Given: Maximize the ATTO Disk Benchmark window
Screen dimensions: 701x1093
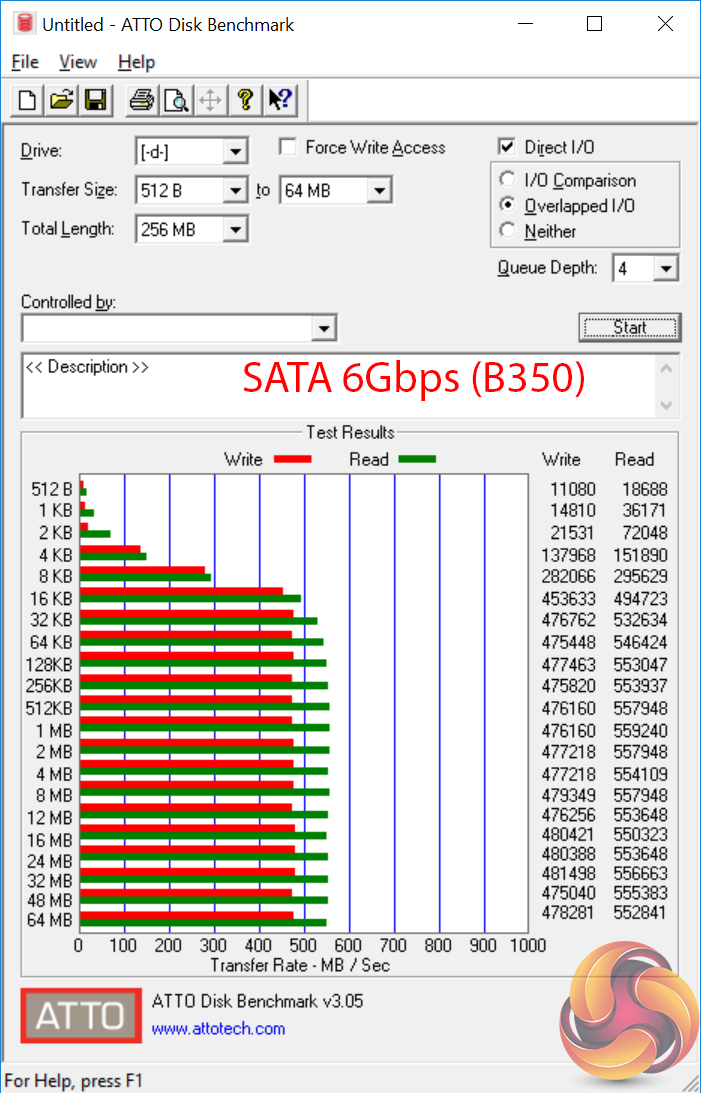Looking at the screenshot, I should (594, 24).
